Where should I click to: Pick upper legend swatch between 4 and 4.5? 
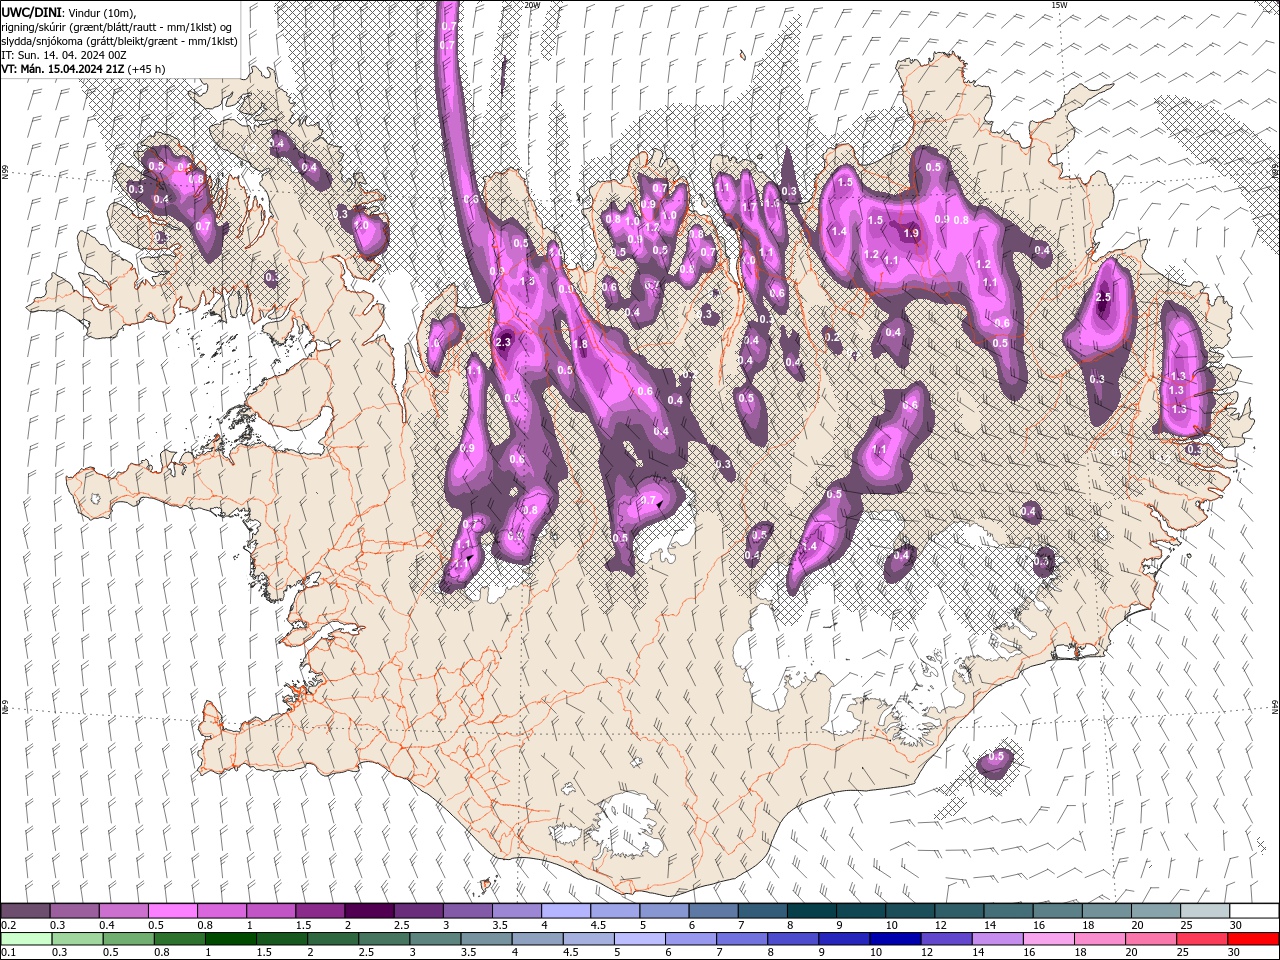[x=566, y=911]
